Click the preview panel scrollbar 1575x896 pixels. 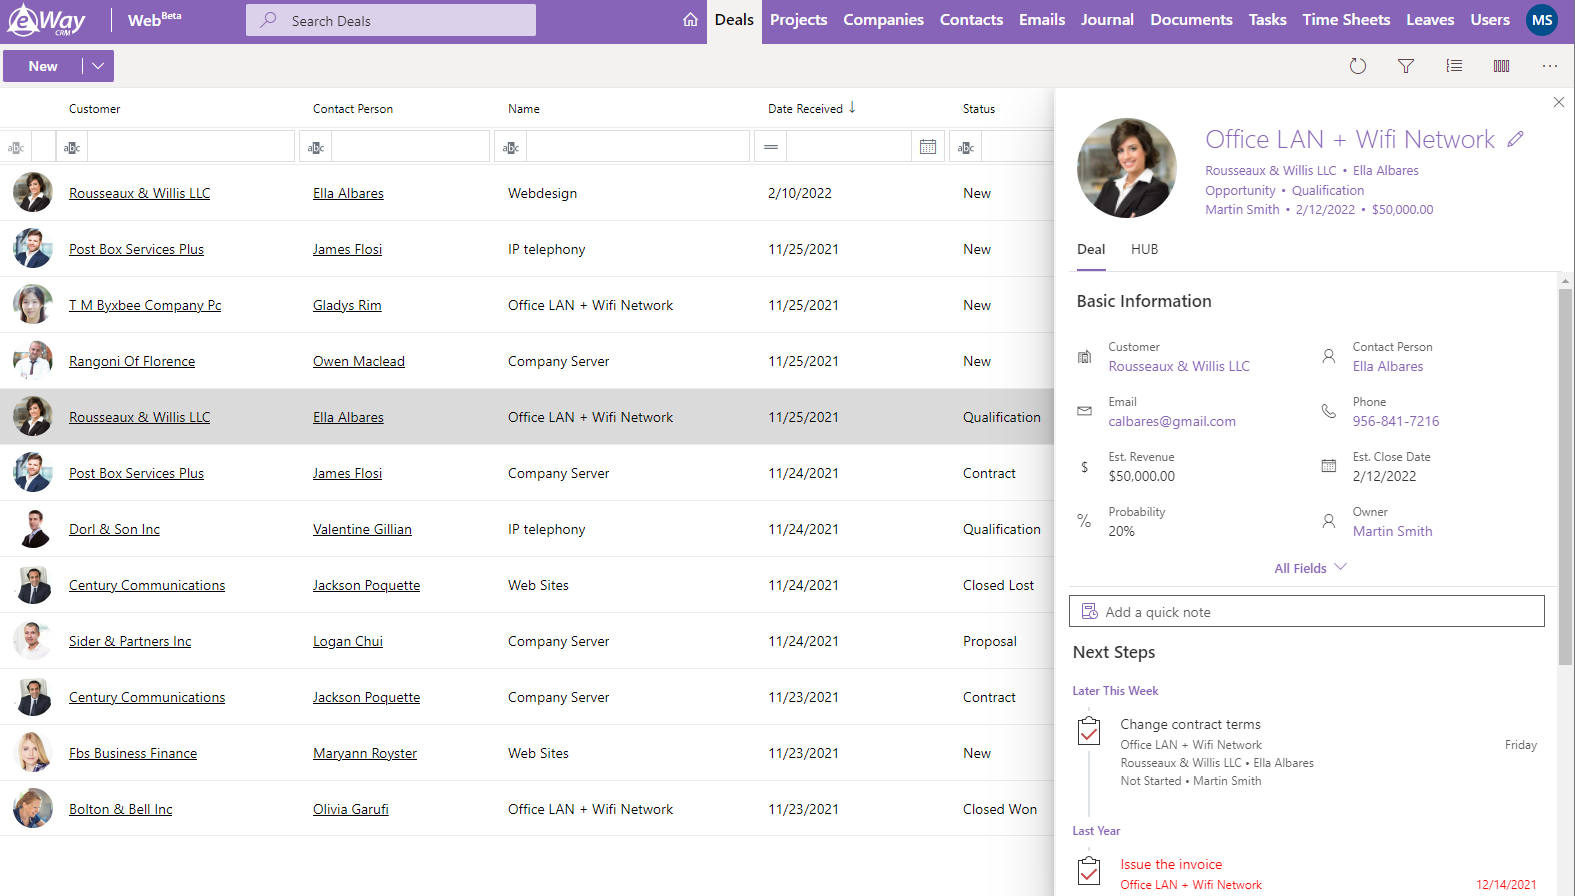point(1565,476)
